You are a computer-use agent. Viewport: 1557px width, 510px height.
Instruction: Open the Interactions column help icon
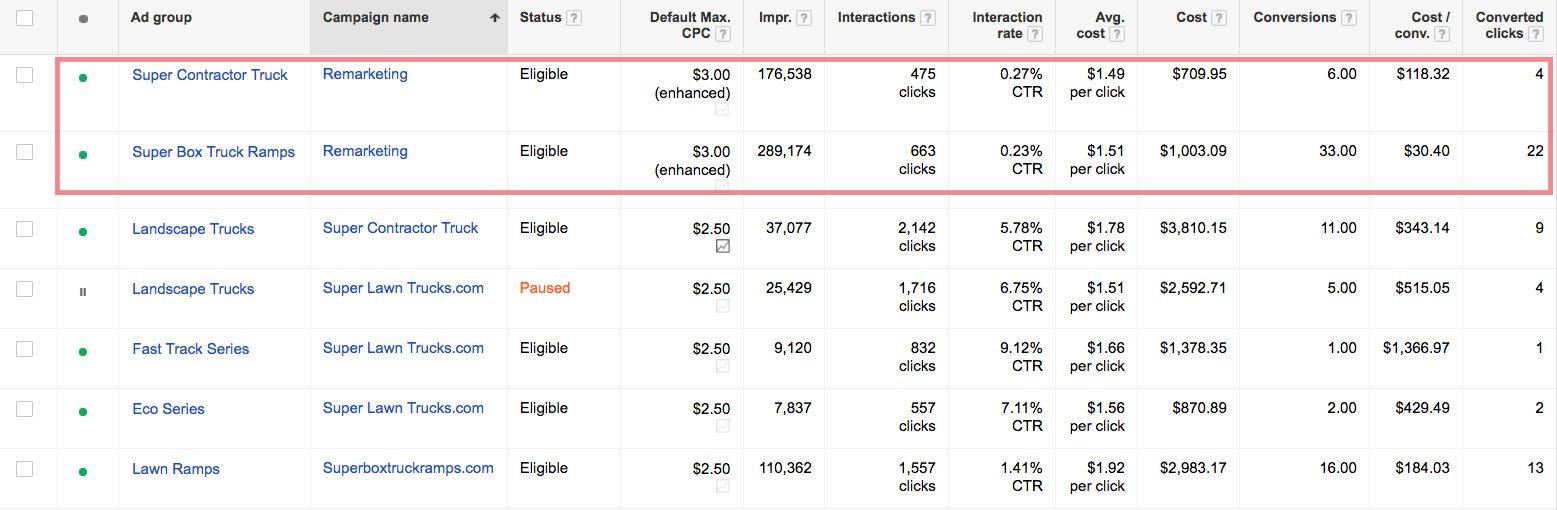point(928,18)
